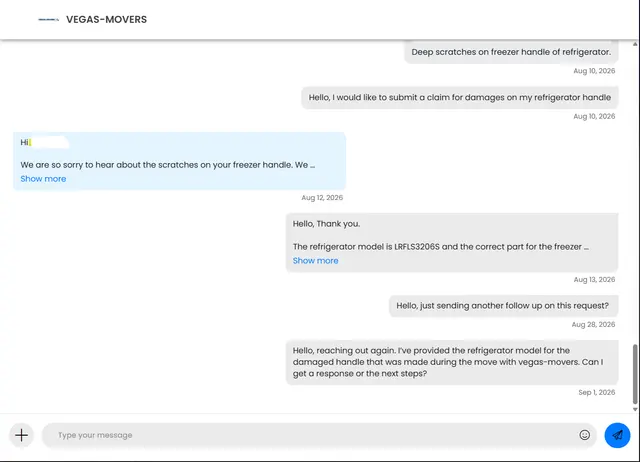Click the 'Aug 12, 2026' timestamp

(x=322, y=198)
